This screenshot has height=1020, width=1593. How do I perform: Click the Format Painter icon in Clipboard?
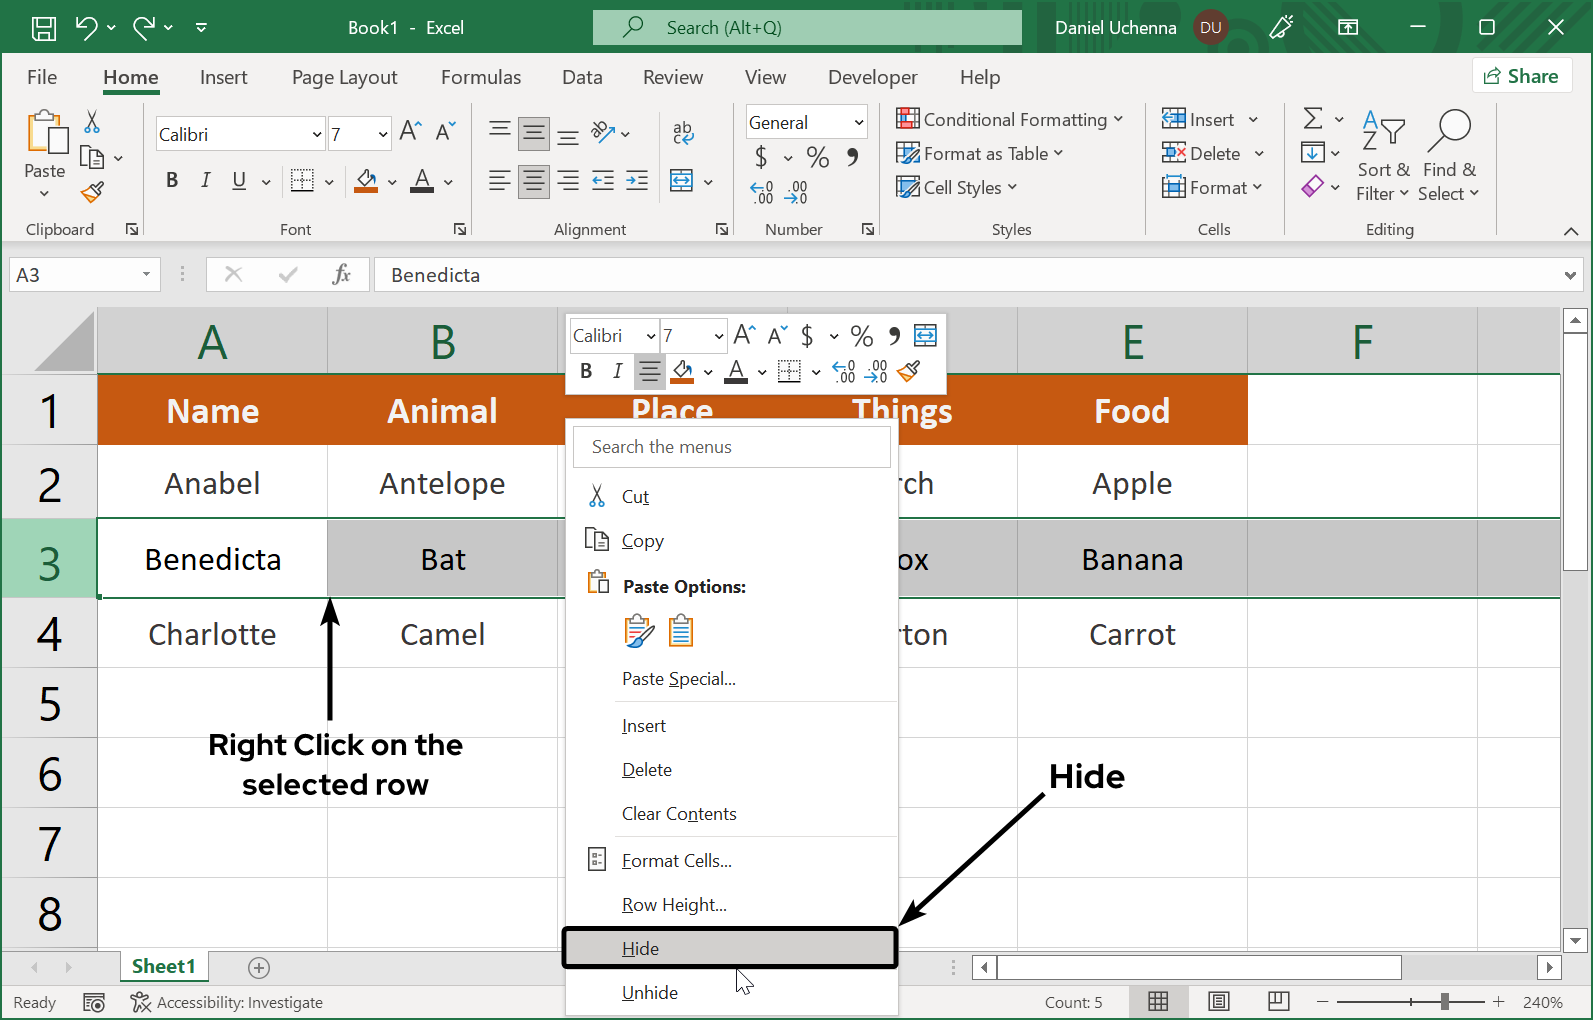pos(93,192)
